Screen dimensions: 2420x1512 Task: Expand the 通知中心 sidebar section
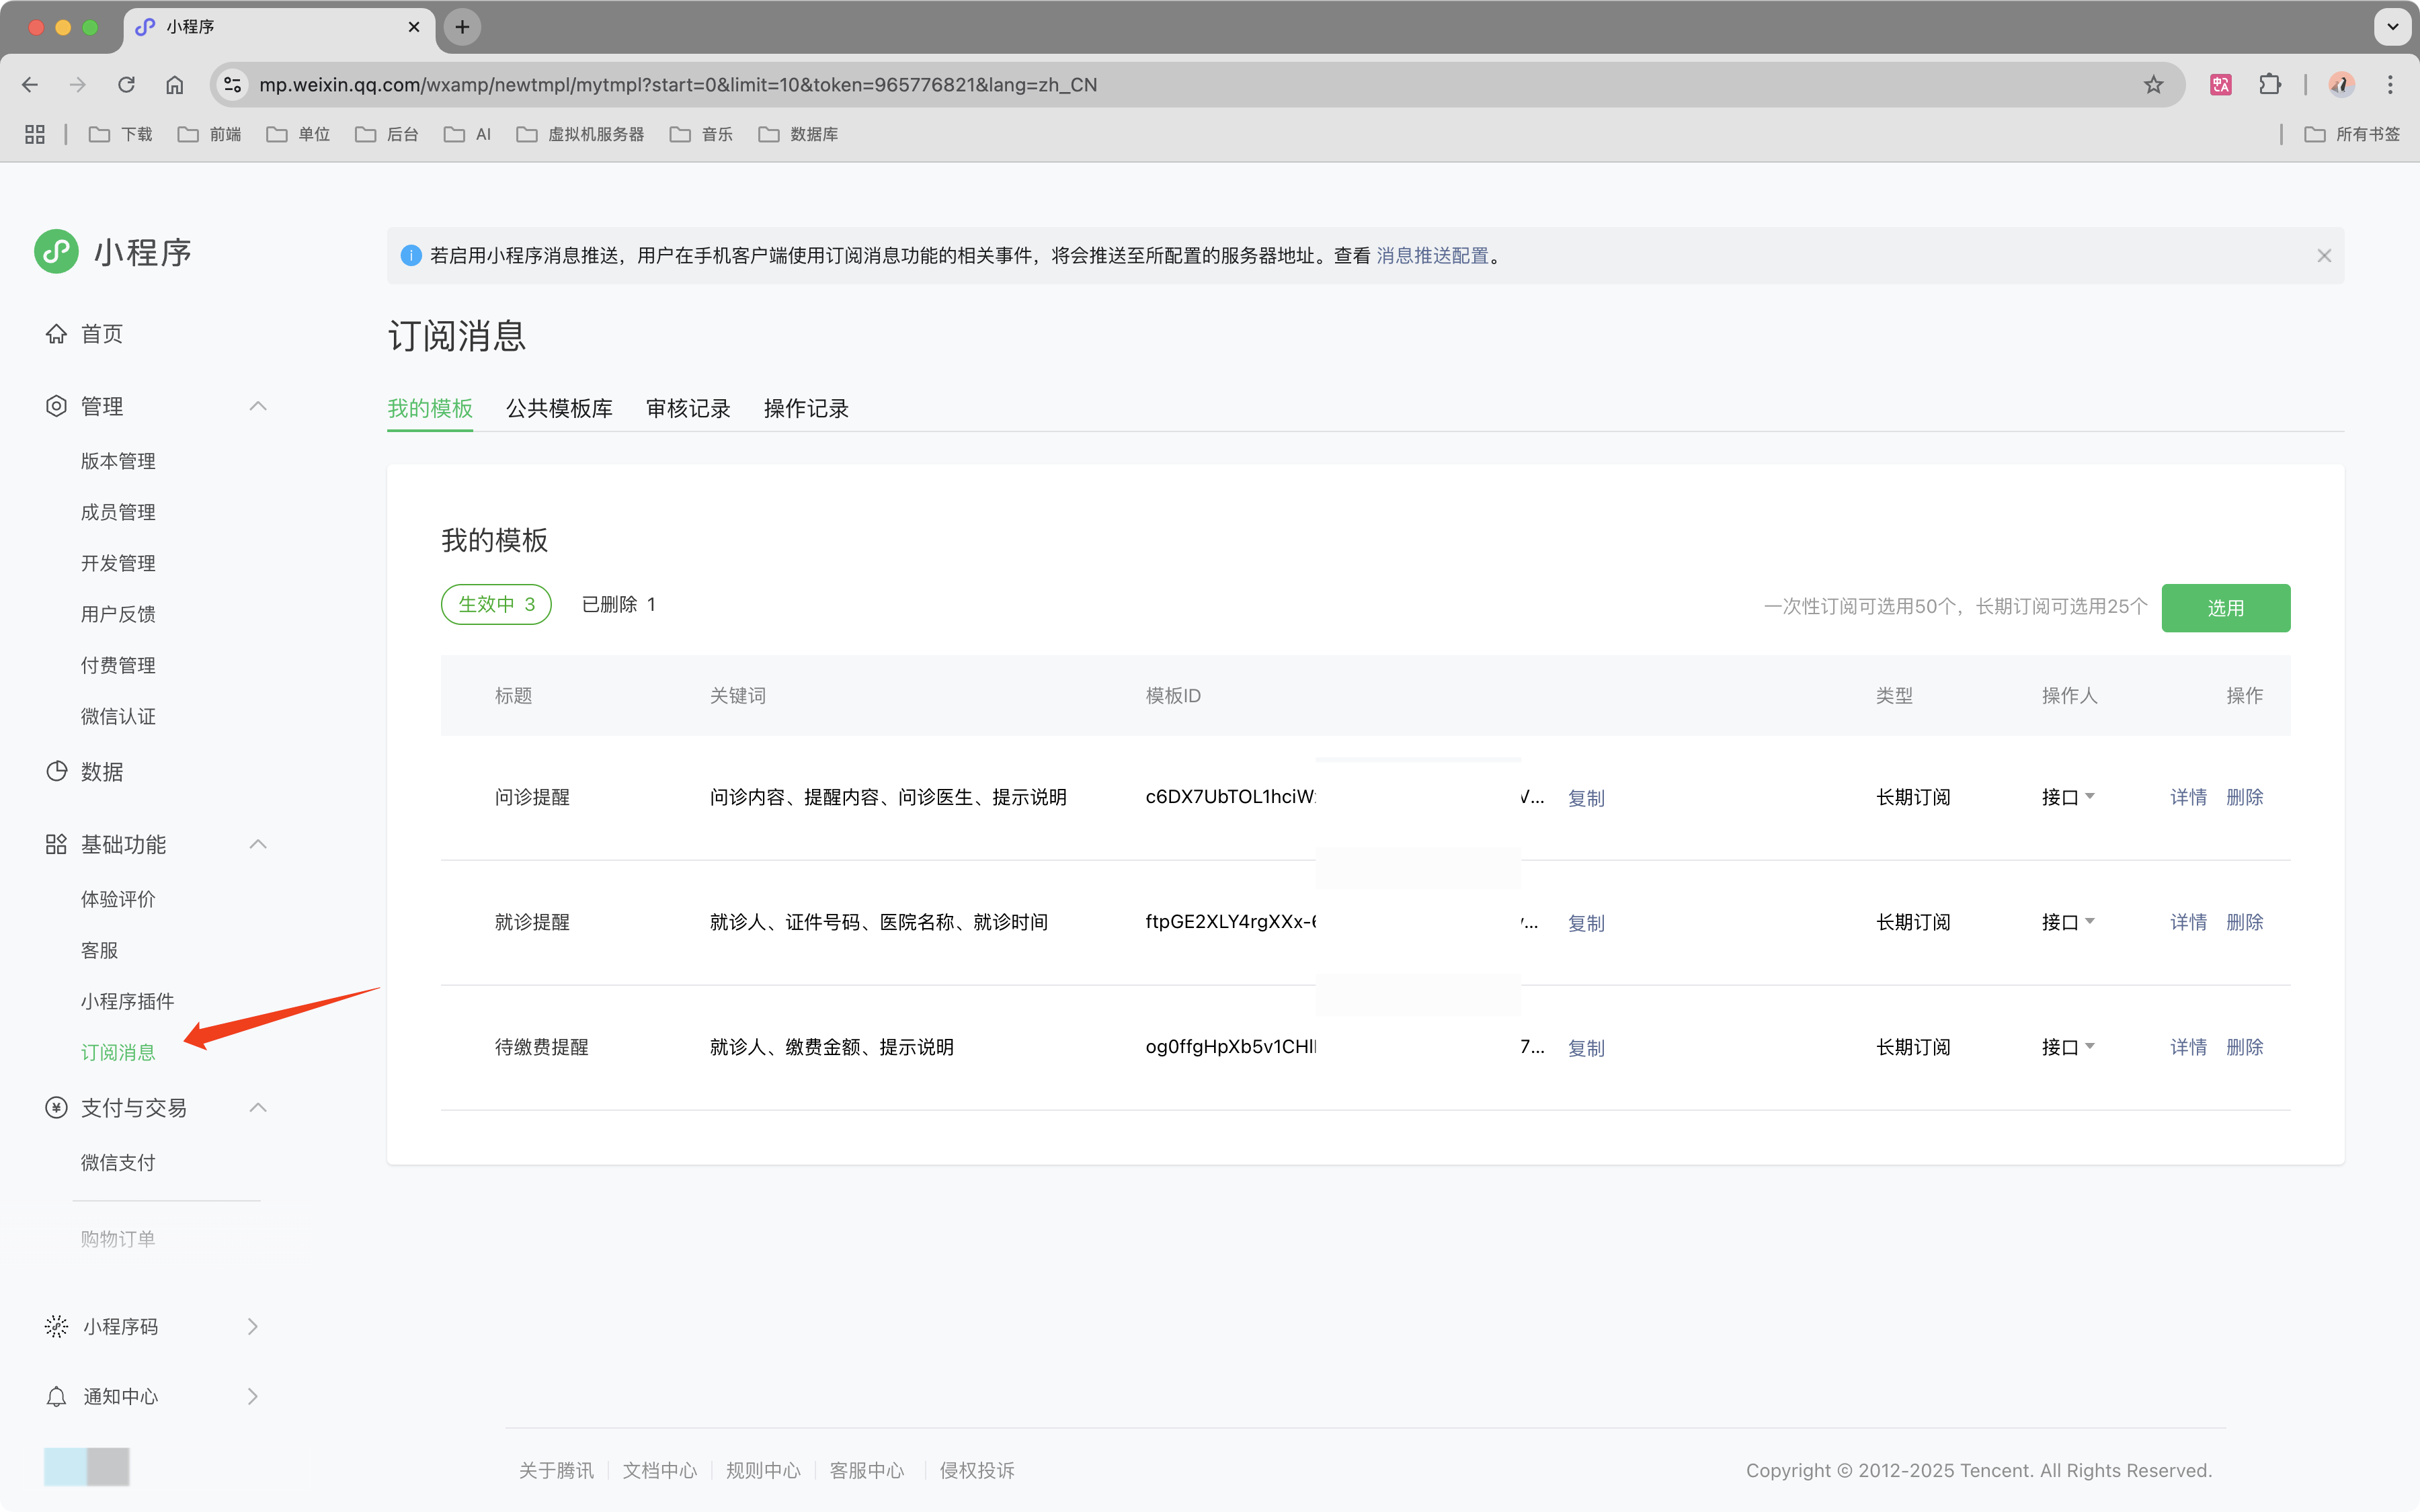click(253, 1397)
